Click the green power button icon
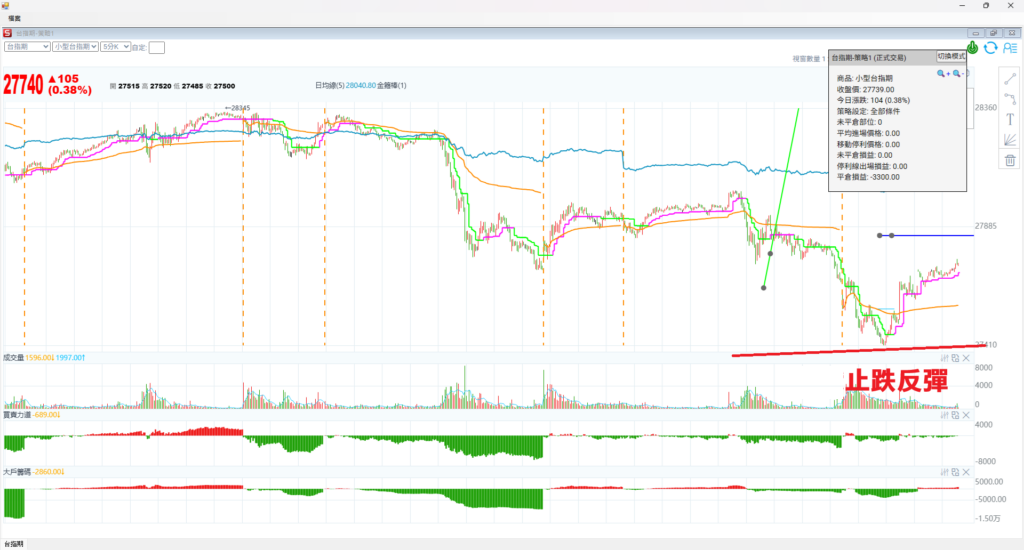 point(972,47)
